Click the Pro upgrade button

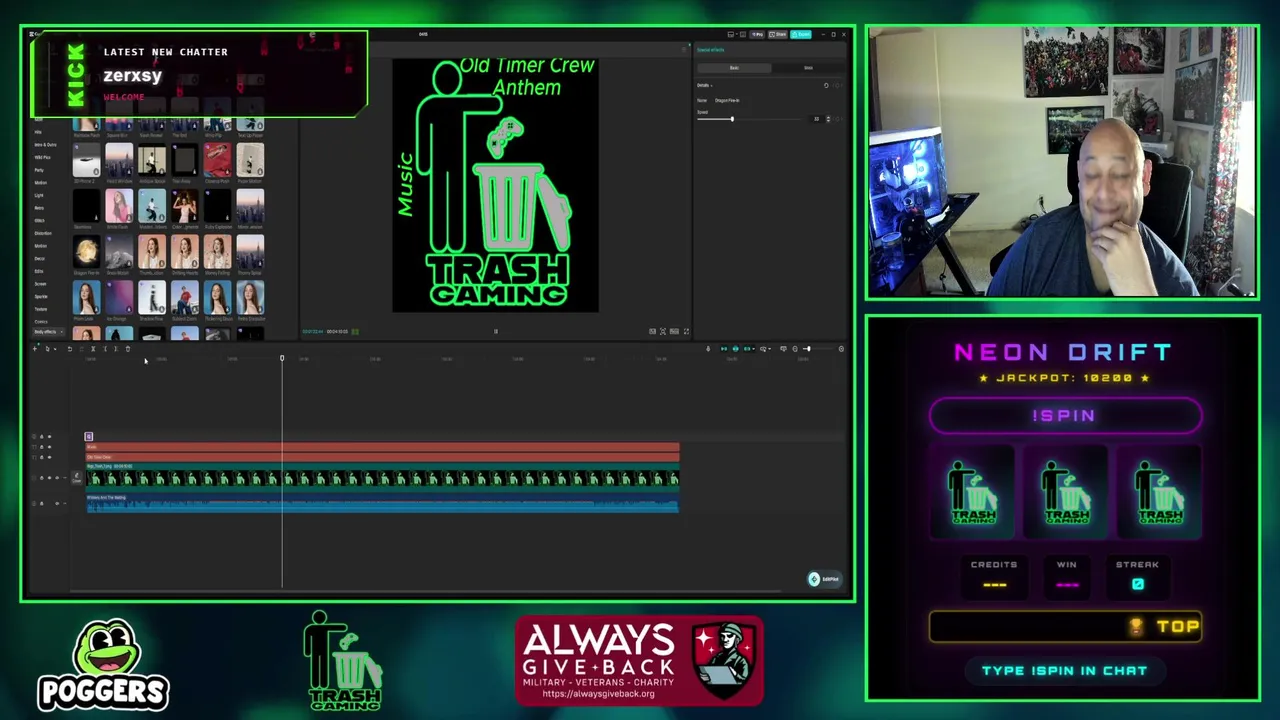pyautogui.click(x=757, y=34)
